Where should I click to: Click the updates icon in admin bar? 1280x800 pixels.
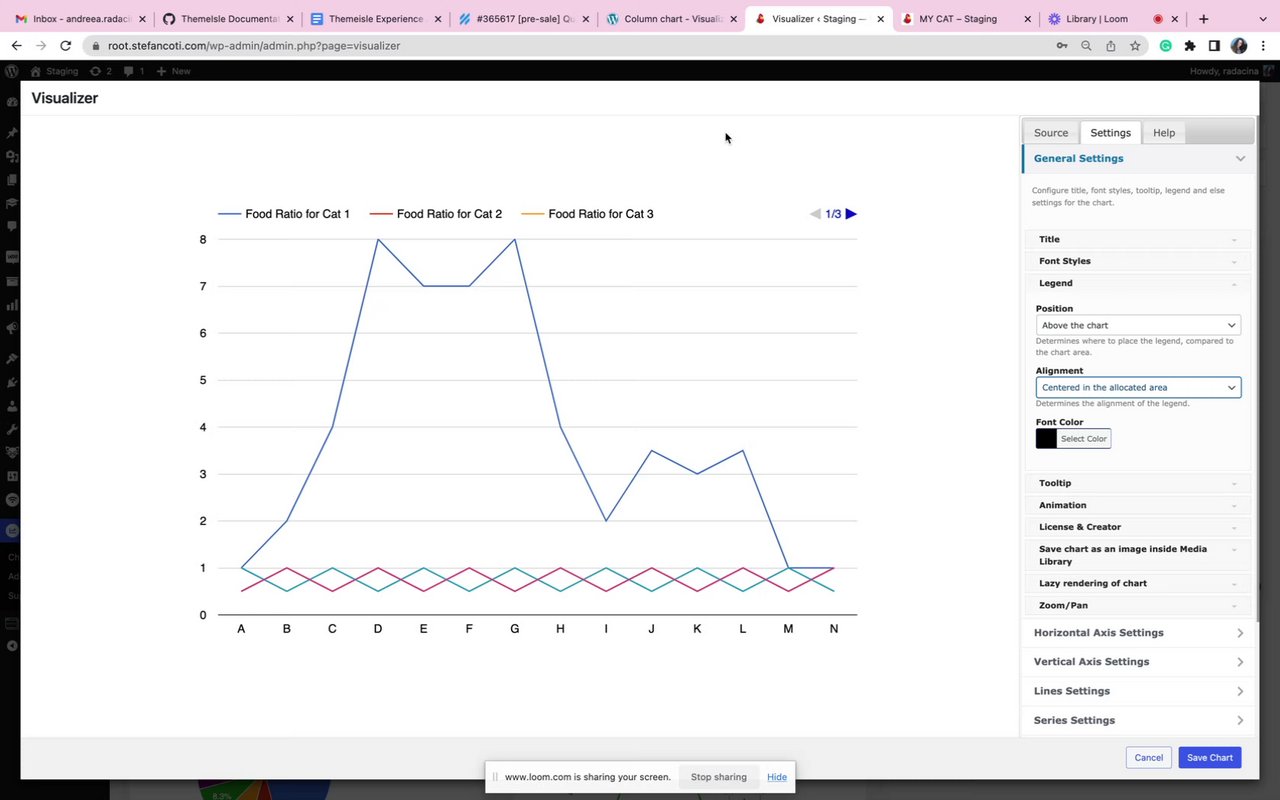100,71
